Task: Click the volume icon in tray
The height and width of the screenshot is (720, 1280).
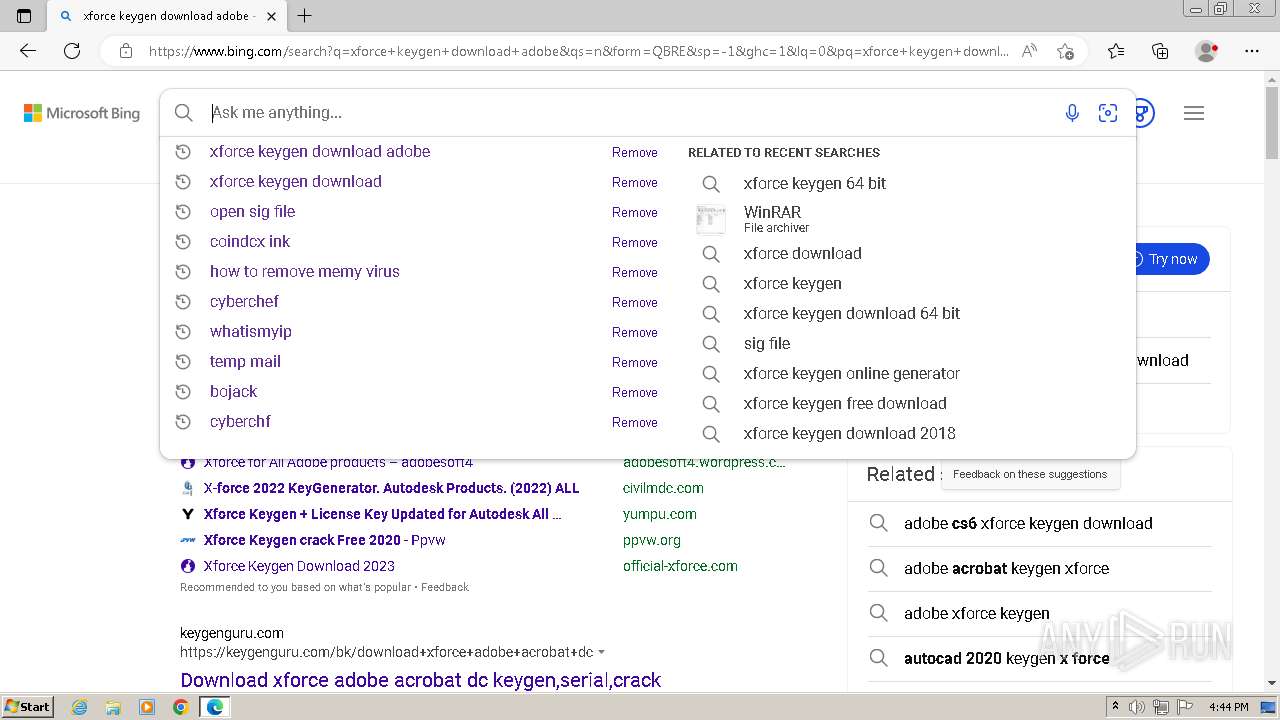Action: 1137,707
